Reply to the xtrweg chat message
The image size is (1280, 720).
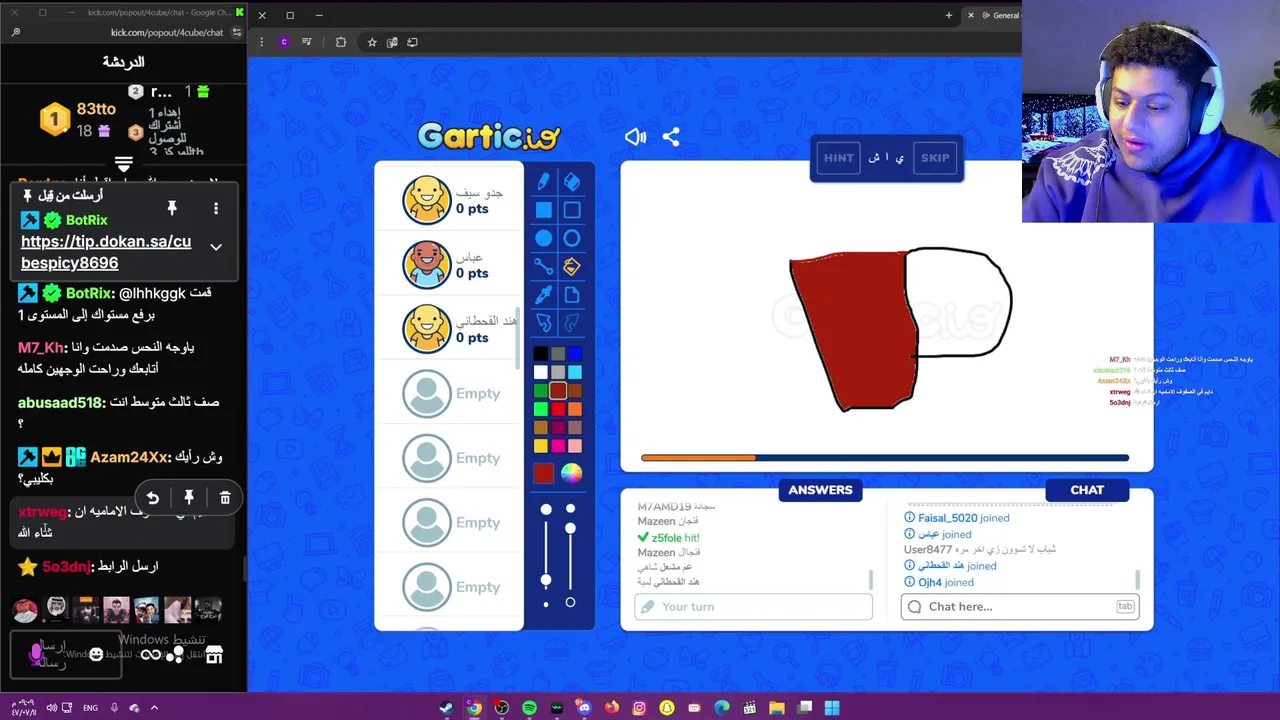pos(153,498)
